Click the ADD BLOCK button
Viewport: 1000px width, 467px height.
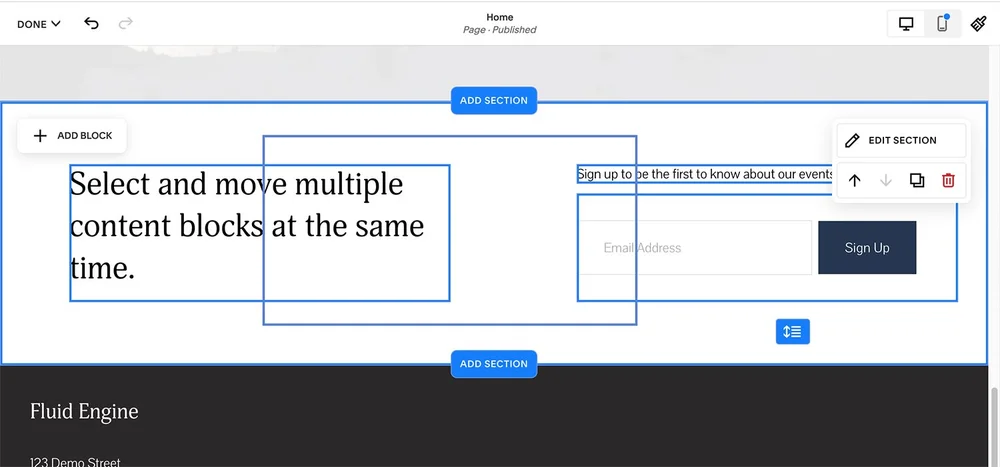coord(72,136)
